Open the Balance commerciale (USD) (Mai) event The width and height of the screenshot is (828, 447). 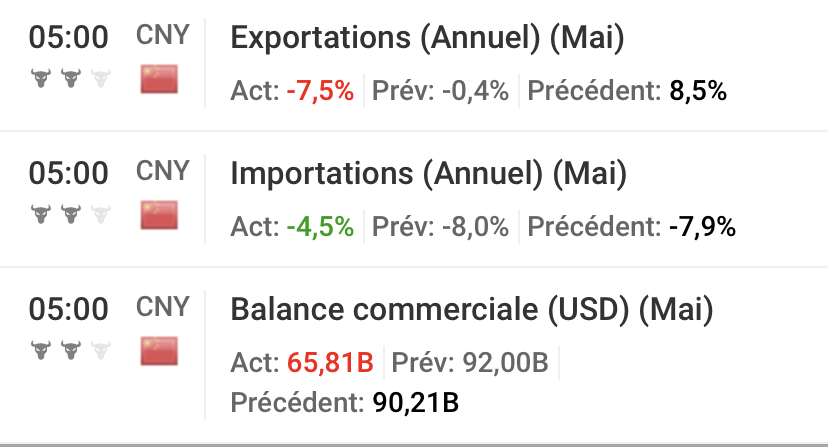pyautogui.click(x=472, y=310)
